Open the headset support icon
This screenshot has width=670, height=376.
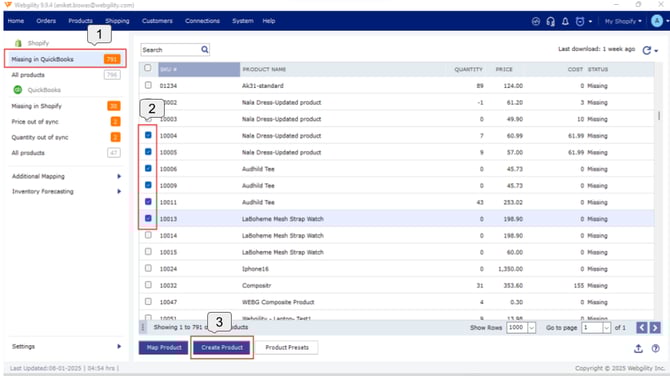550,21
